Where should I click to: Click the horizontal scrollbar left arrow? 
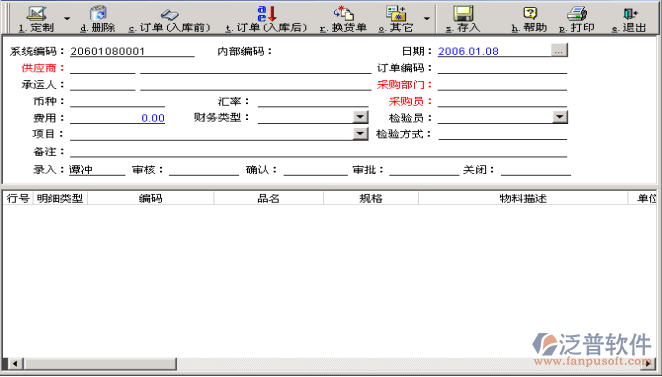[15, 363]
